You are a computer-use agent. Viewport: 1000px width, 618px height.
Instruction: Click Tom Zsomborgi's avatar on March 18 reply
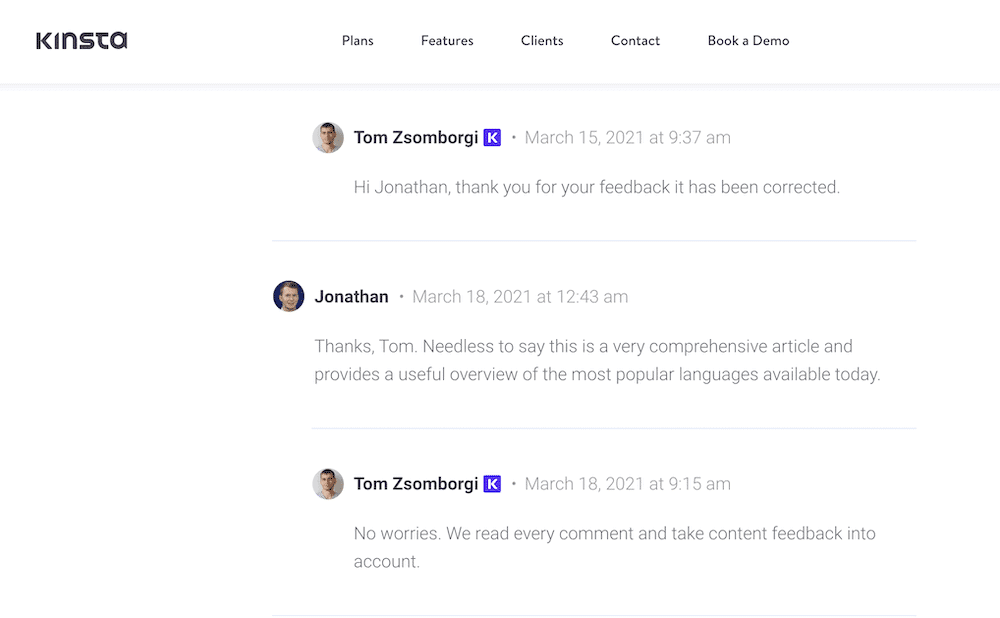[x=328, y=484]
